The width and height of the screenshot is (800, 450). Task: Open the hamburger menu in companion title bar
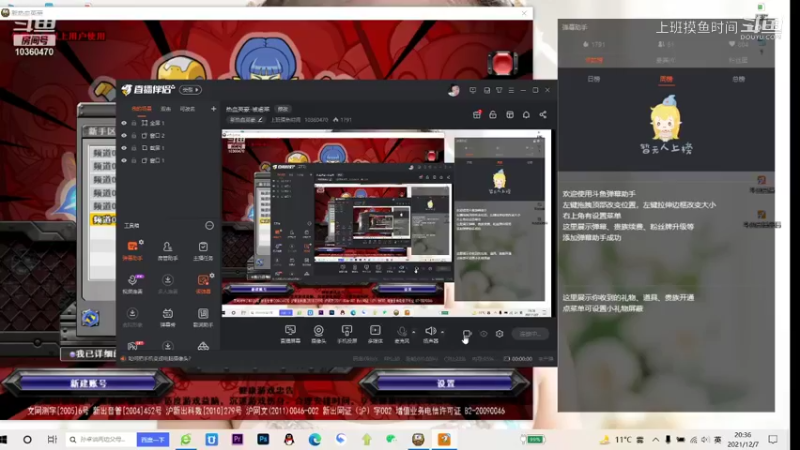511,90
